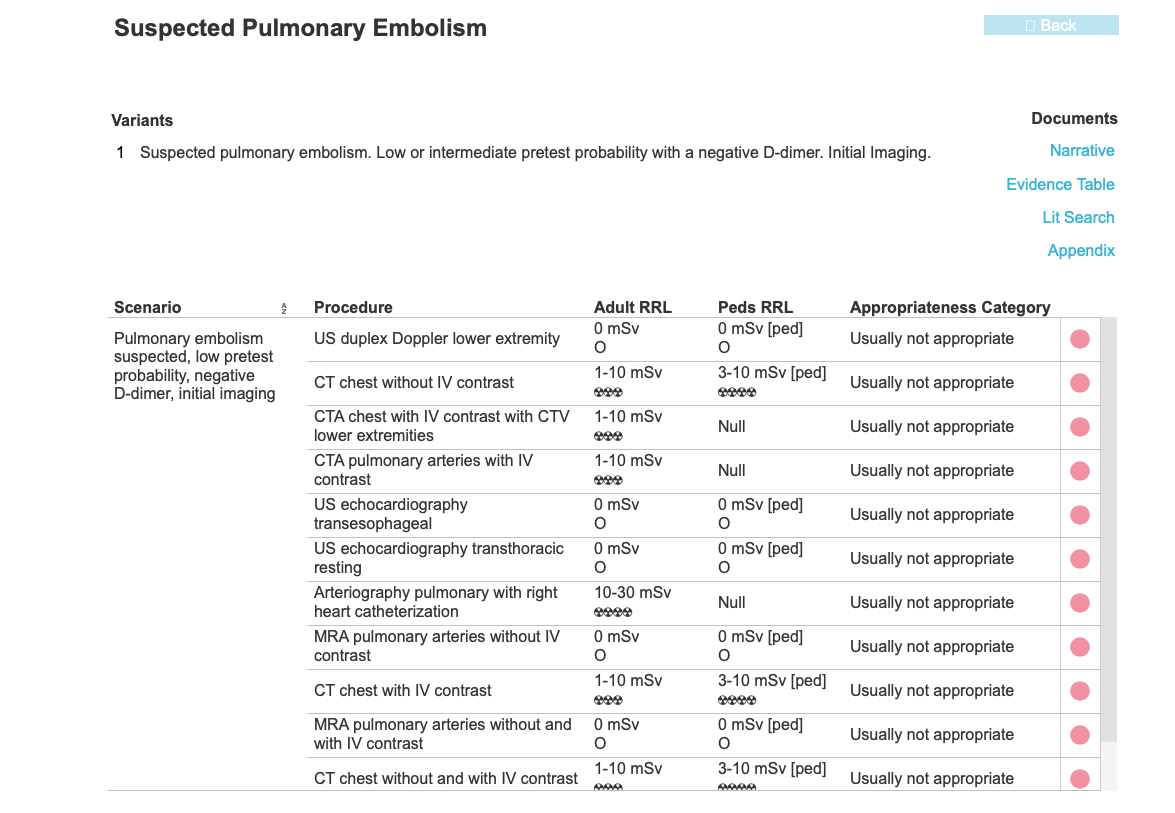Click the pink circle for CT chest without IV contrast
The width and height of the screenshot is (1175, 813).
1080,383
